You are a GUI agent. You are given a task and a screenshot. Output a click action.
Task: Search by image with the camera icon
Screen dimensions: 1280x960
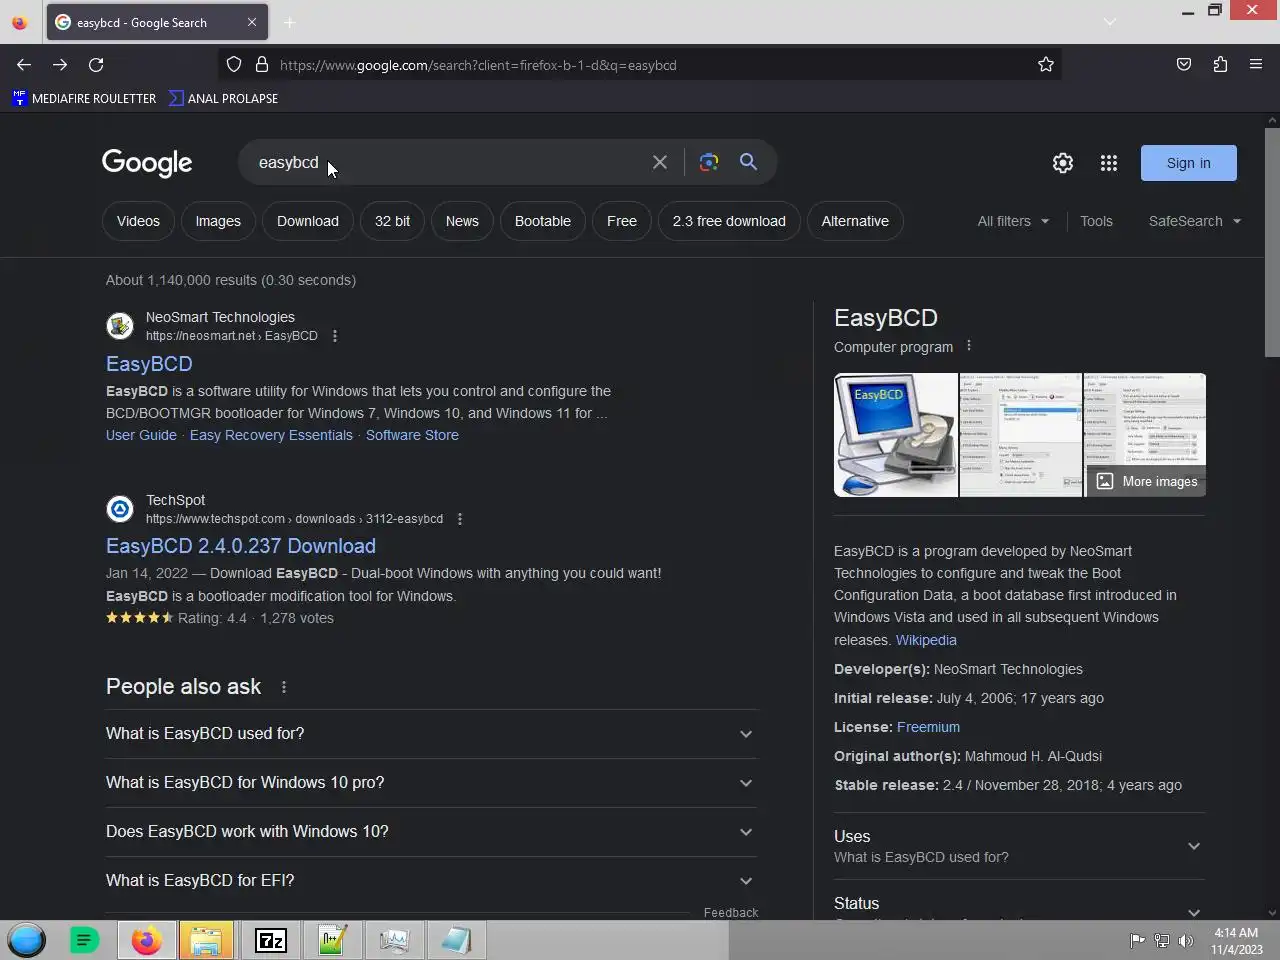point(709,162)
